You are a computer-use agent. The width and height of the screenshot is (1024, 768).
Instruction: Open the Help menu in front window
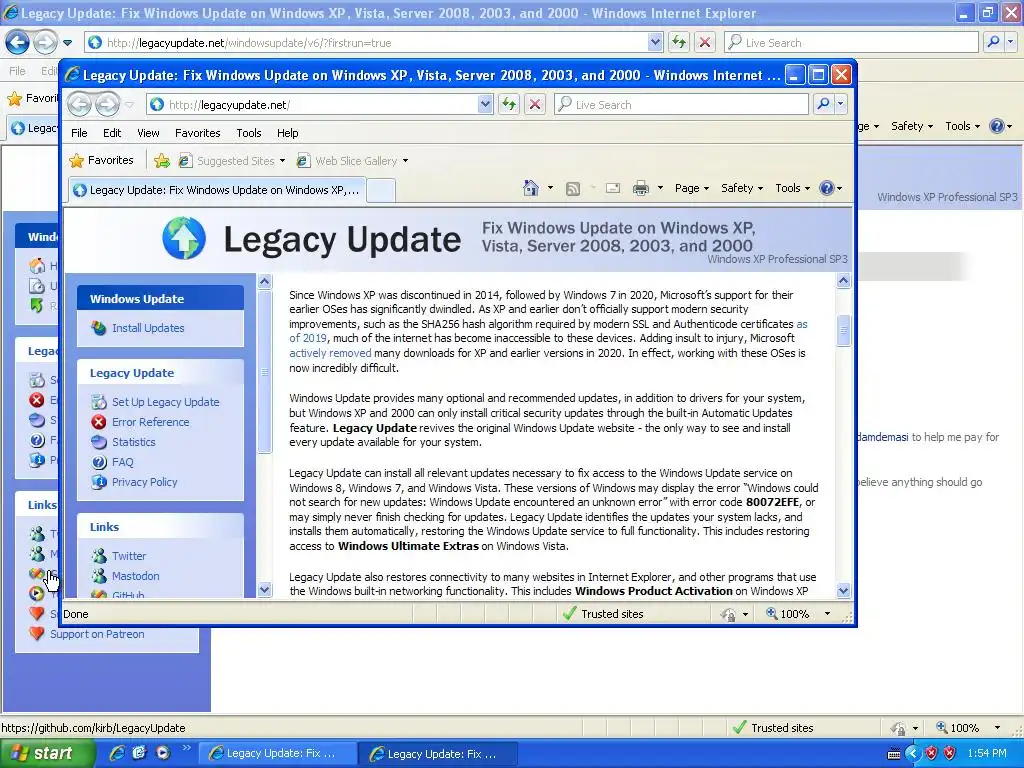click(x=287, y=133)
